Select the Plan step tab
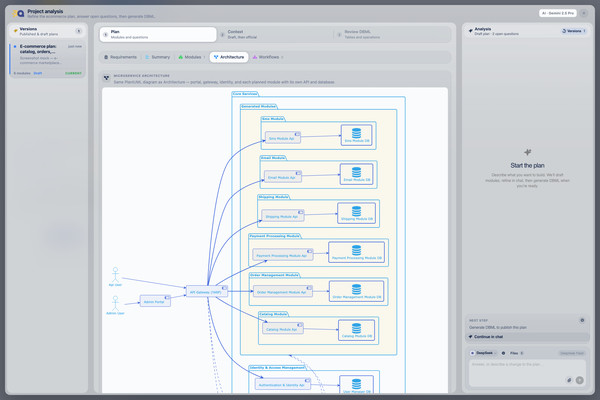 click(158, 34)
